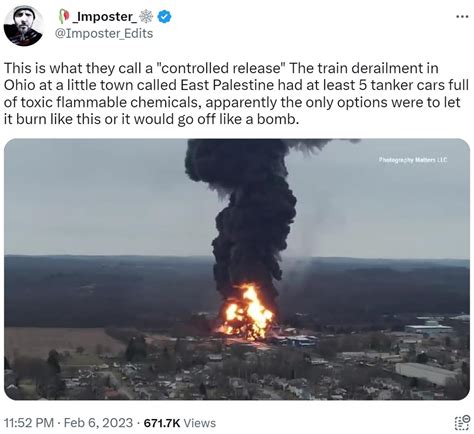Click "toxic flammable chemicals" in the tweet
The height and width of the screenshot is (434, 474).
(x=111, y=102)
